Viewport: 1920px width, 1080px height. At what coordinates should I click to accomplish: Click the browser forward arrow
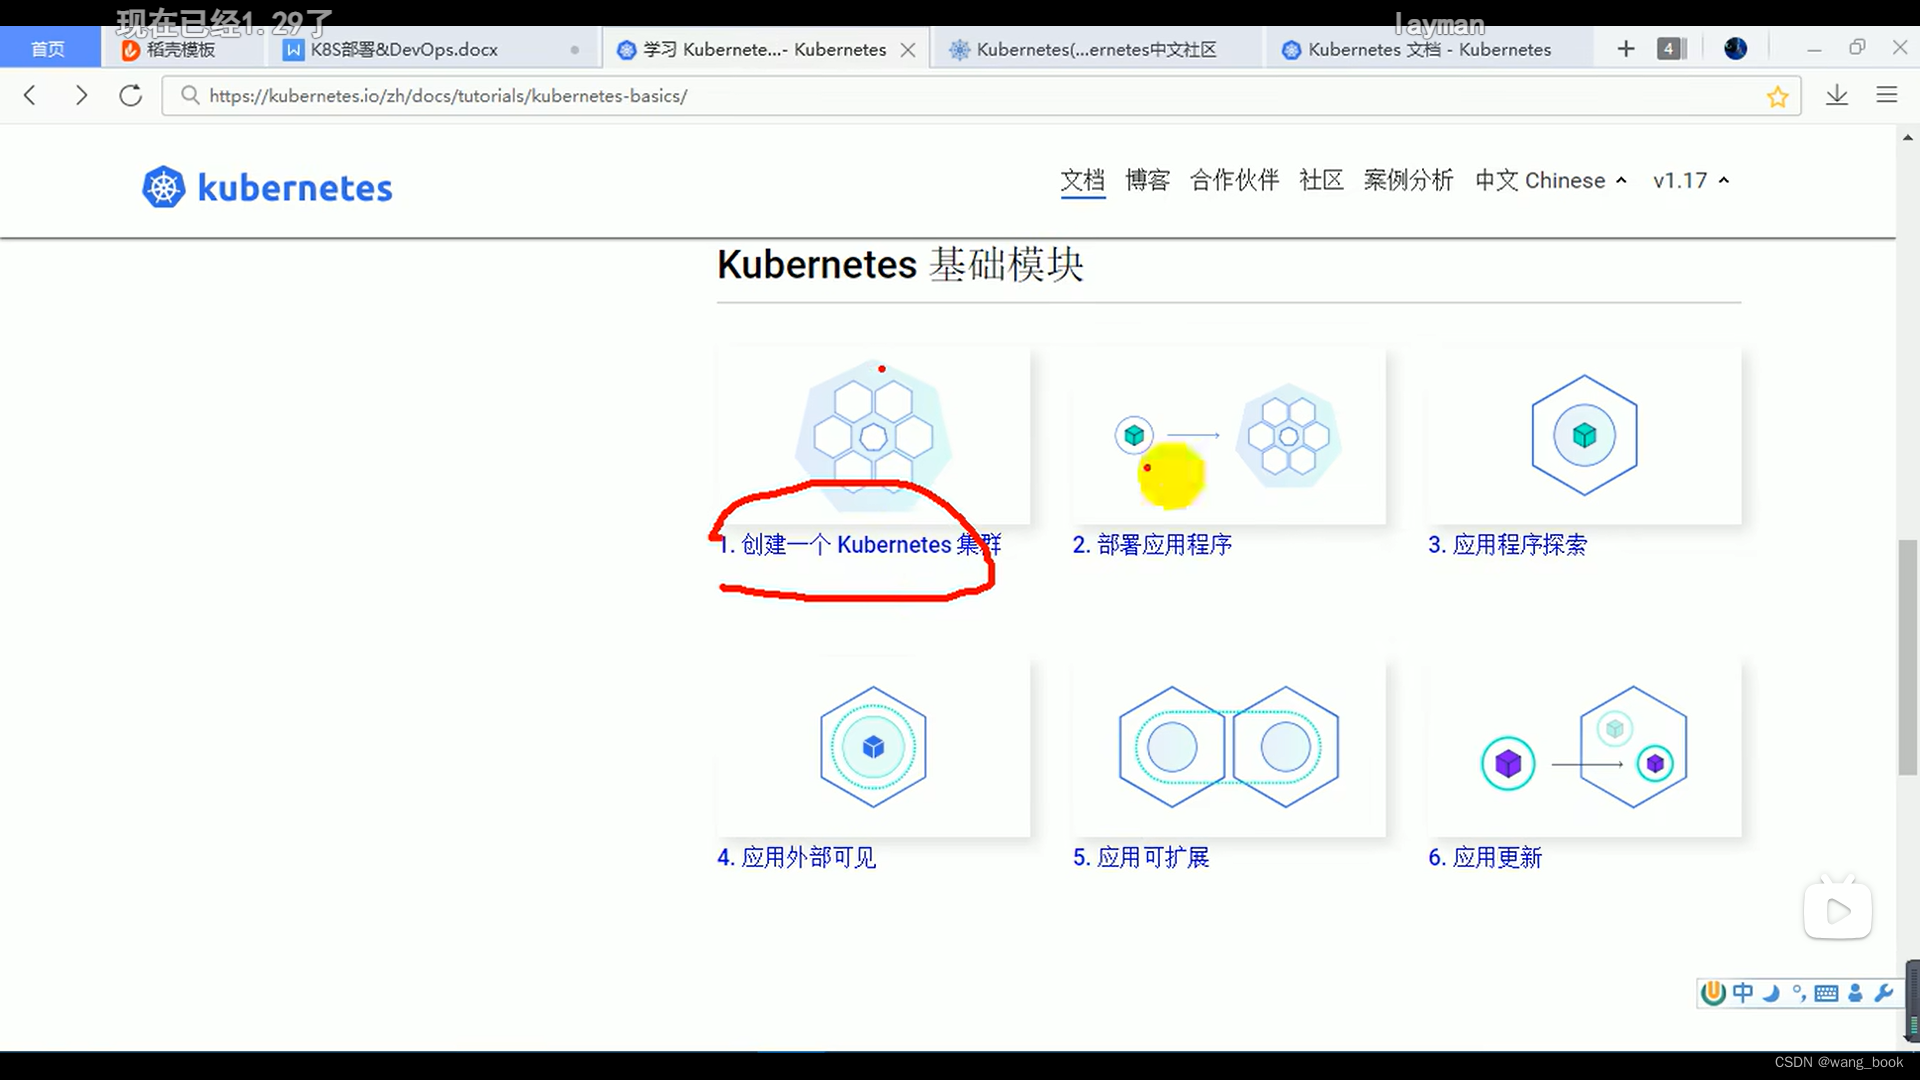click(81, 95)
